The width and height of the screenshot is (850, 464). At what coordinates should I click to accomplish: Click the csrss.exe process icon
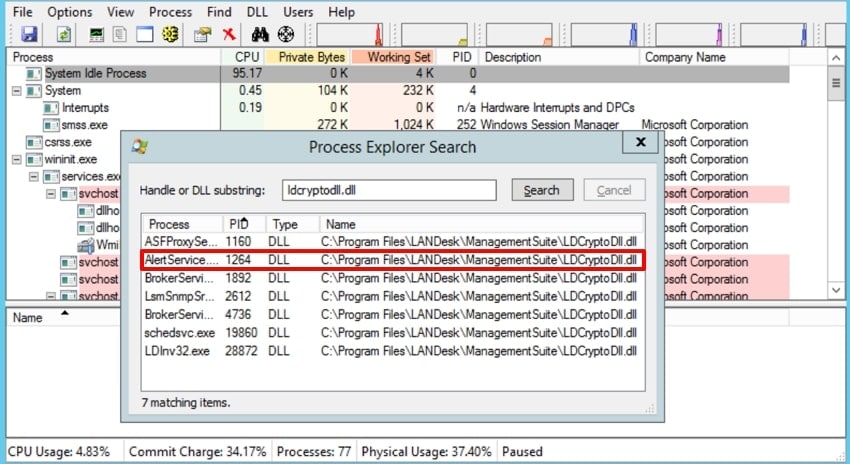pos(34,143)
